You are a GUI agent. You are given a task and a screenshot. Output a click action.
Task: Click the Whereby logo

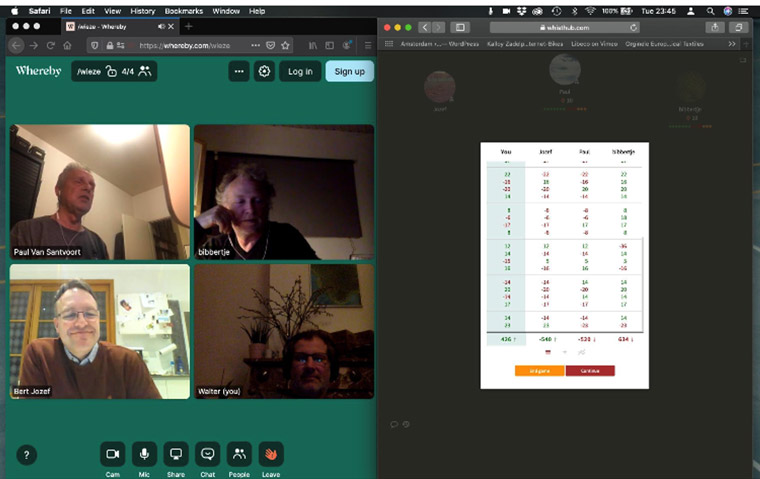38,71
